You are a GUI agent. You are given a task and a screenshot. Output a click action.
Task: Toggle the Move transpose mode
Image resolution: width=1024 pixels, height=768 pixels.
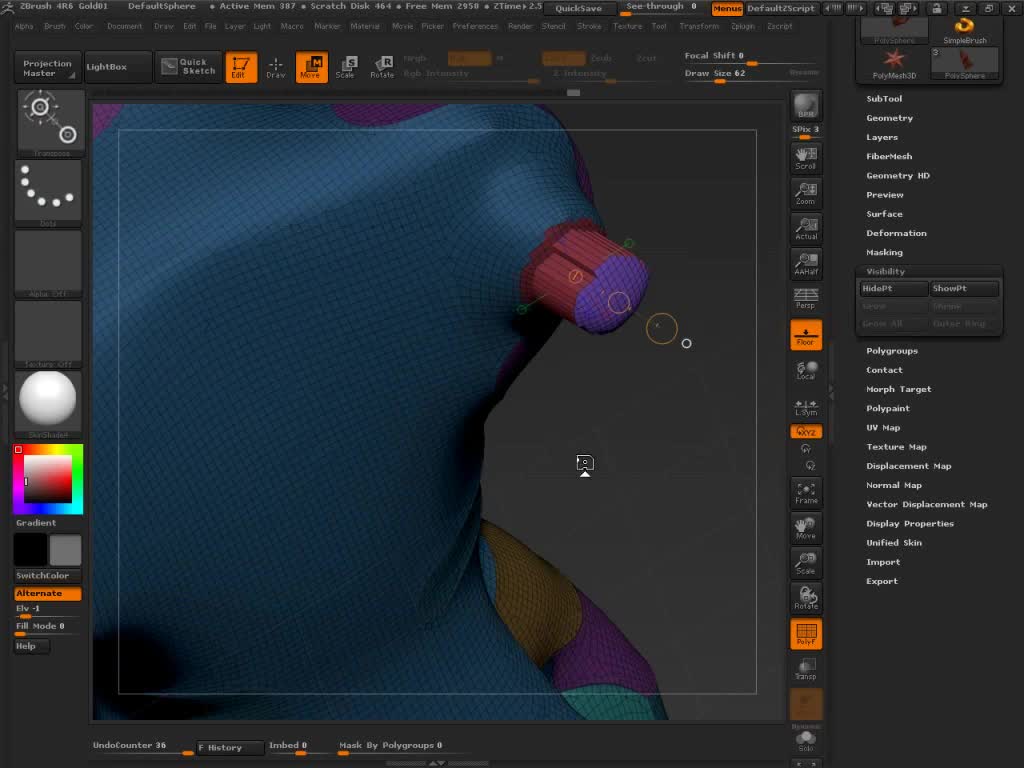coord(312,67)
